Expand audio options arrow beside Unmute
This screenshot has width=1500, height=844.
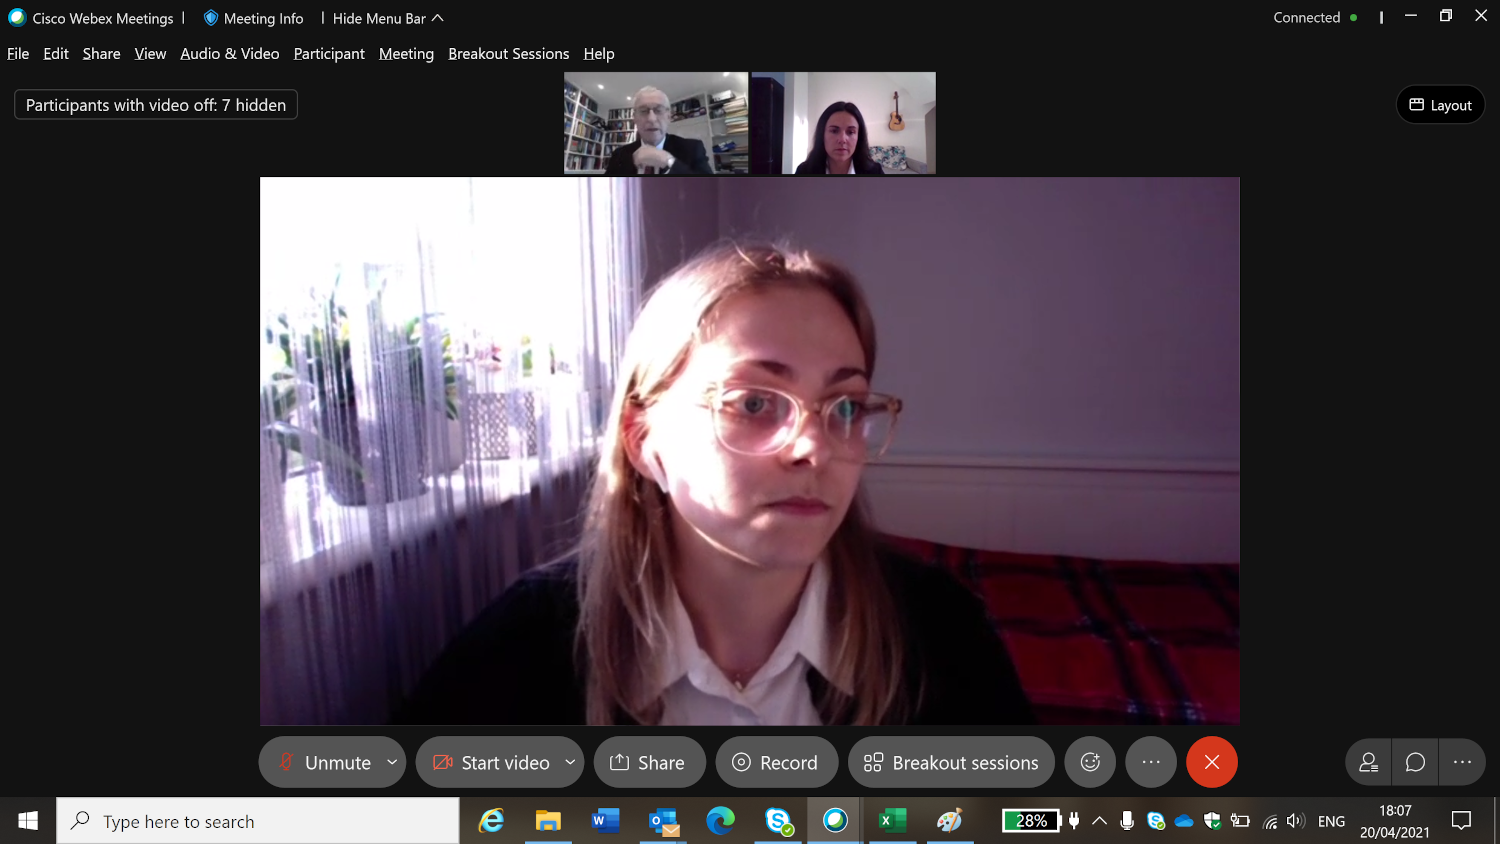pyautogui.click(x=392, y=762)
